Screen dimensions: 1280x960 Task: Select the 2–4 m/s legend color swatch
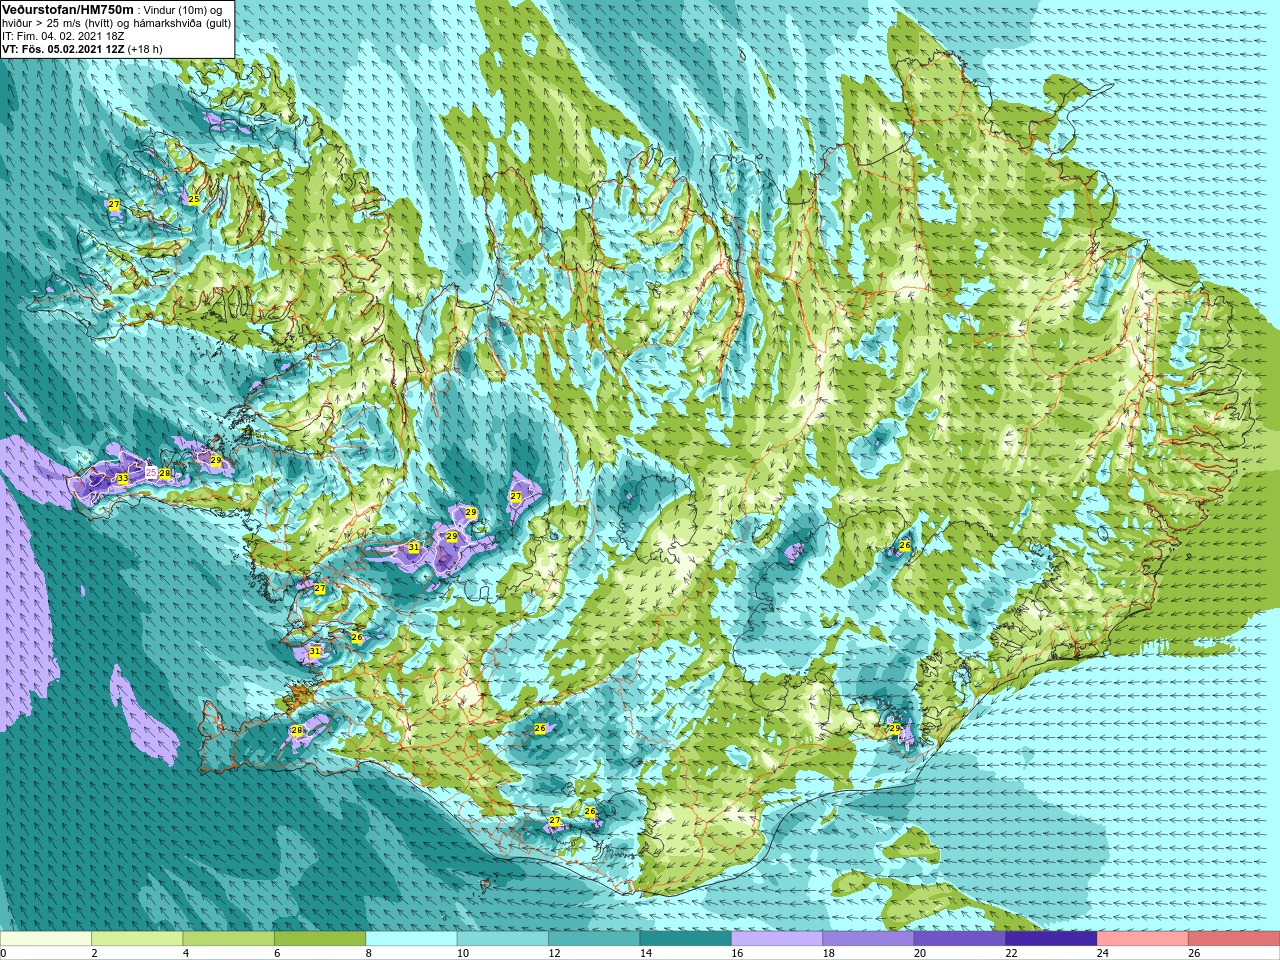tap(137, 939)
